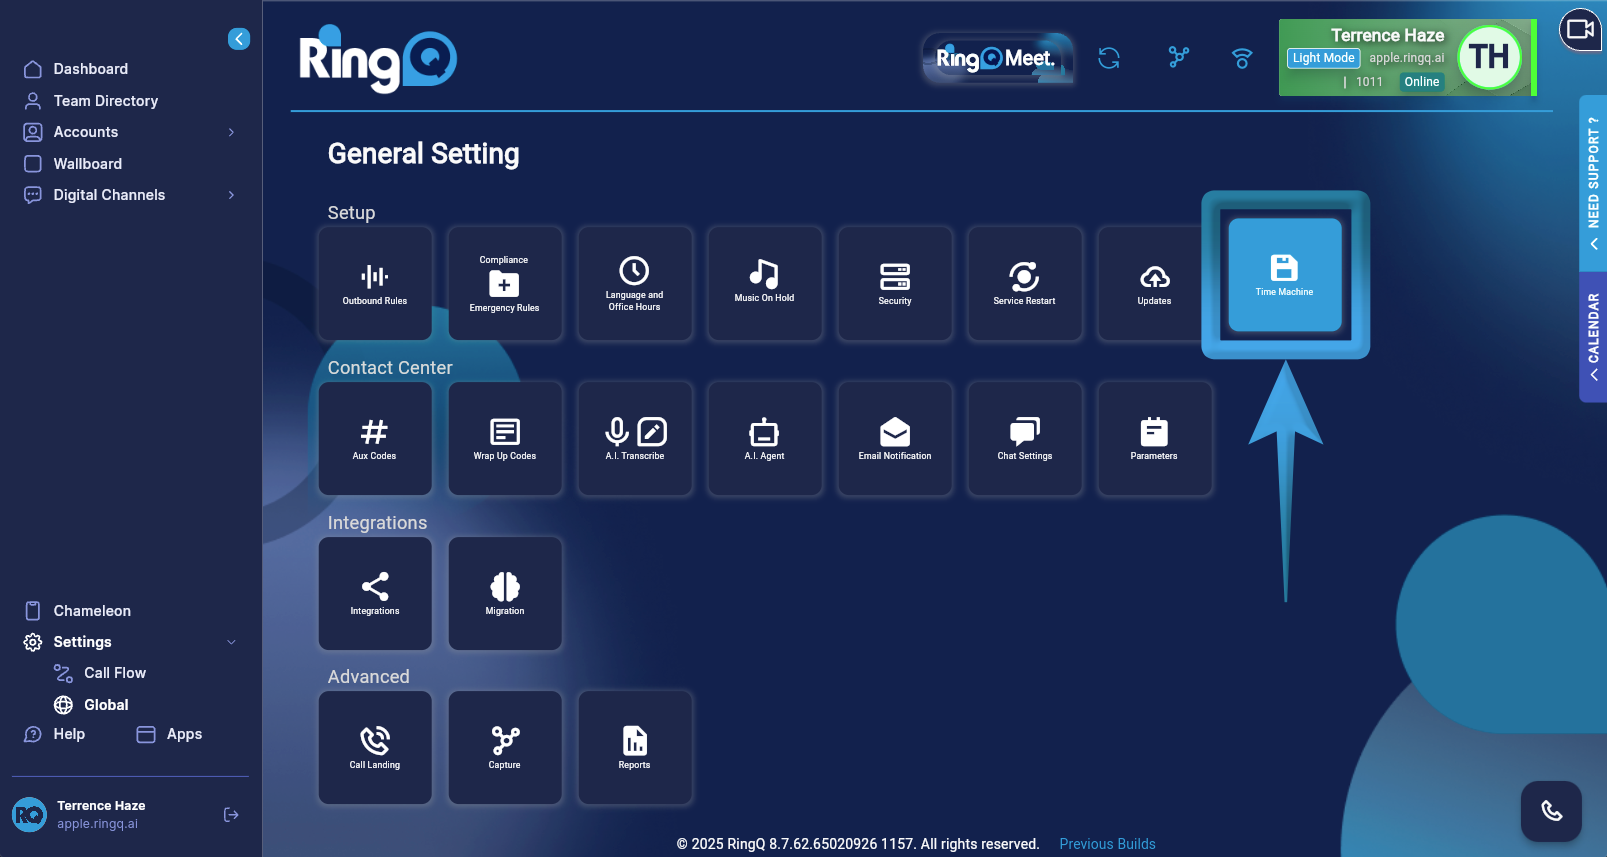Click the RingQ logo
This screenshot has width=1607, height=857.
(x=378, y=59)
